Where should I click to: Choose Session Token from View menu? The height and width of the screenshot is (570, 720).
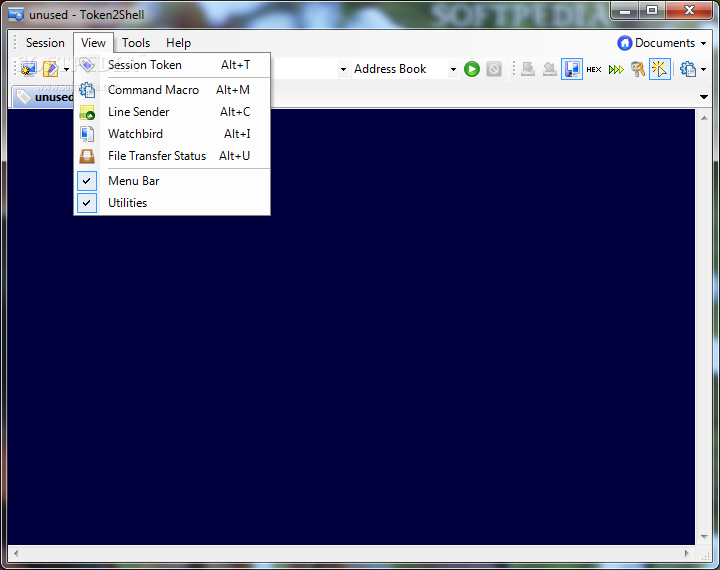click(172, 65)
